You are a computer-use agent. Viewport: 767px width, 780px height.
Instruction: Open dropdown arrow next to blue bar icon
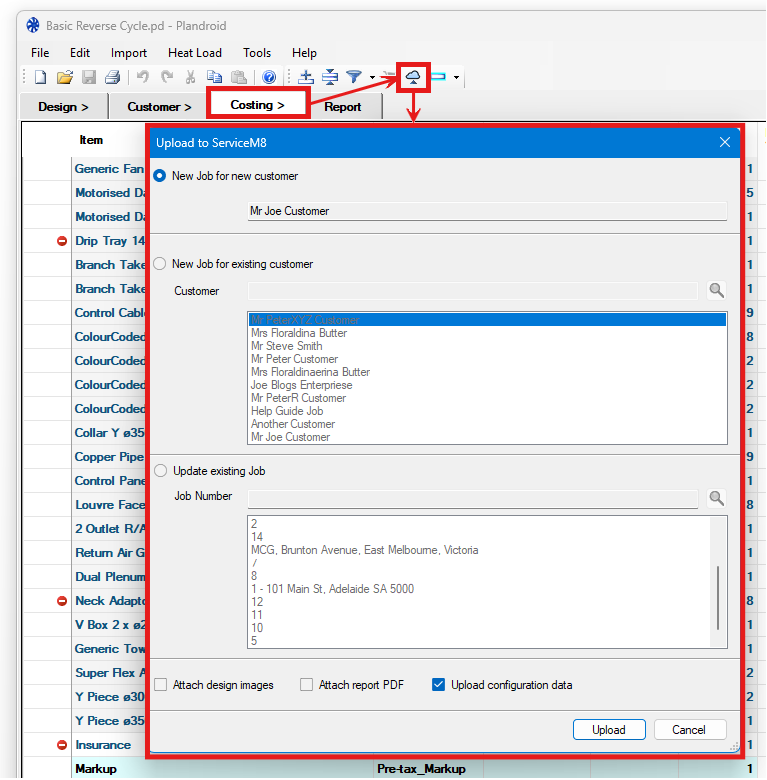coord(456,78)
